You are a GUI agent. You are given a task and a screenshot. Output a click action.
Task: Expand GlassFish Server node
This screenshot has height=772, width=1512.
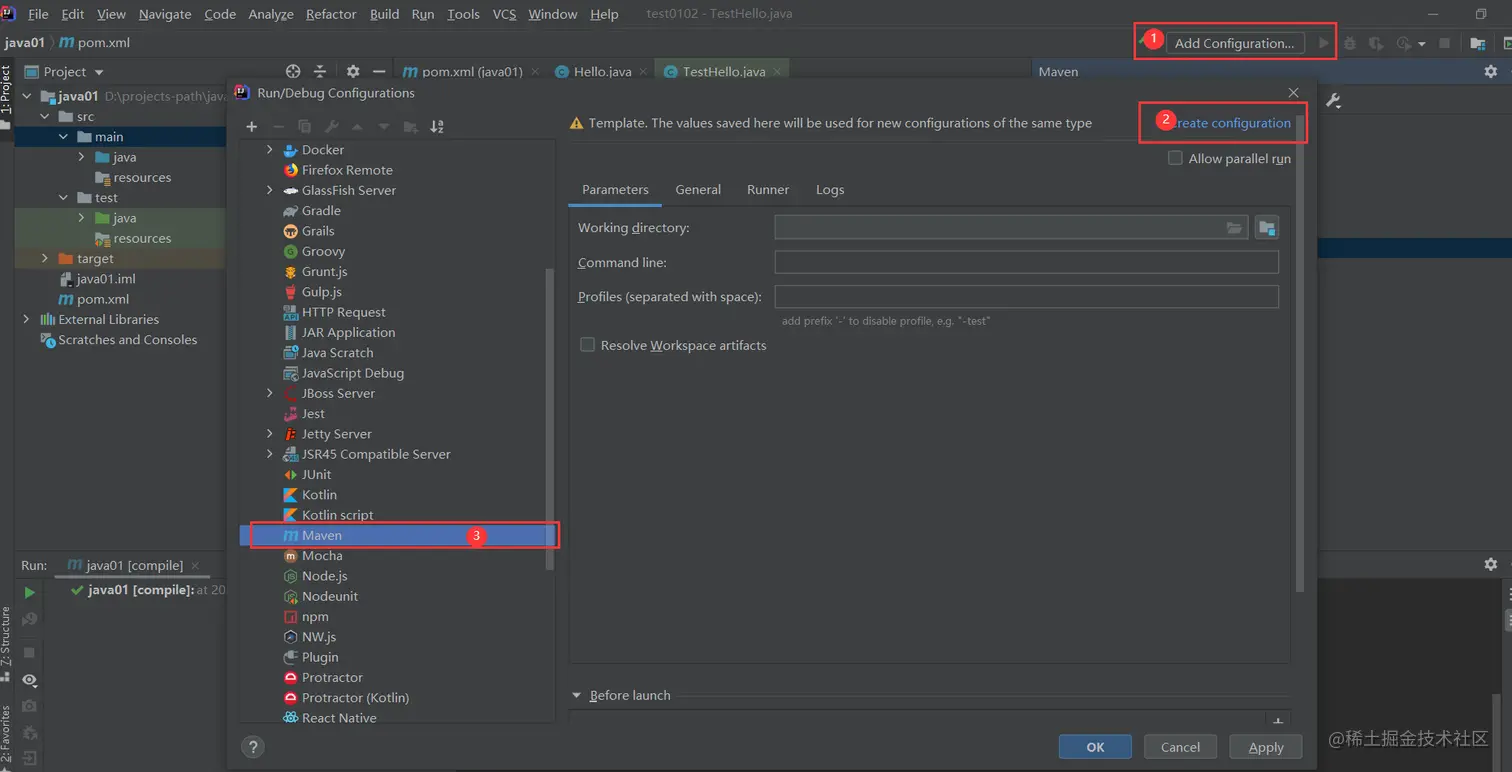(x=269, y=190)
